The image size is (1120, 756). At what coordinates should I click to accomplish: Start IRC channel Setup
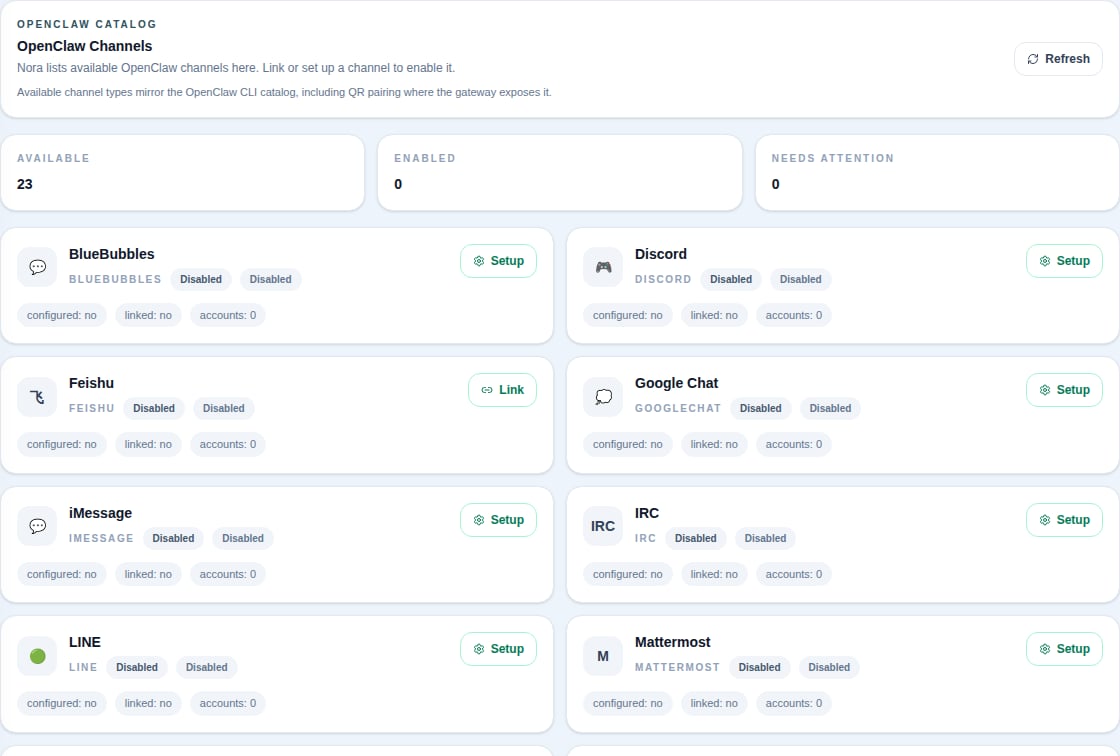coord(1064,520)
